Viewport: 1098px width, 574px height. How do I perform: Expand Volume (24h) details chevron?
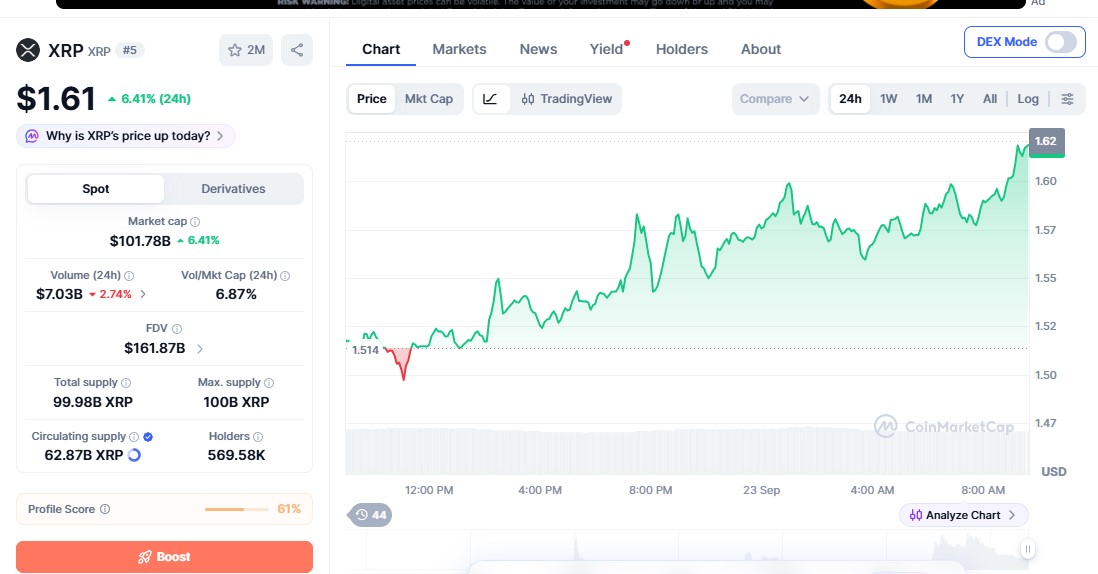pyautogui.click(x=143, y=294)
